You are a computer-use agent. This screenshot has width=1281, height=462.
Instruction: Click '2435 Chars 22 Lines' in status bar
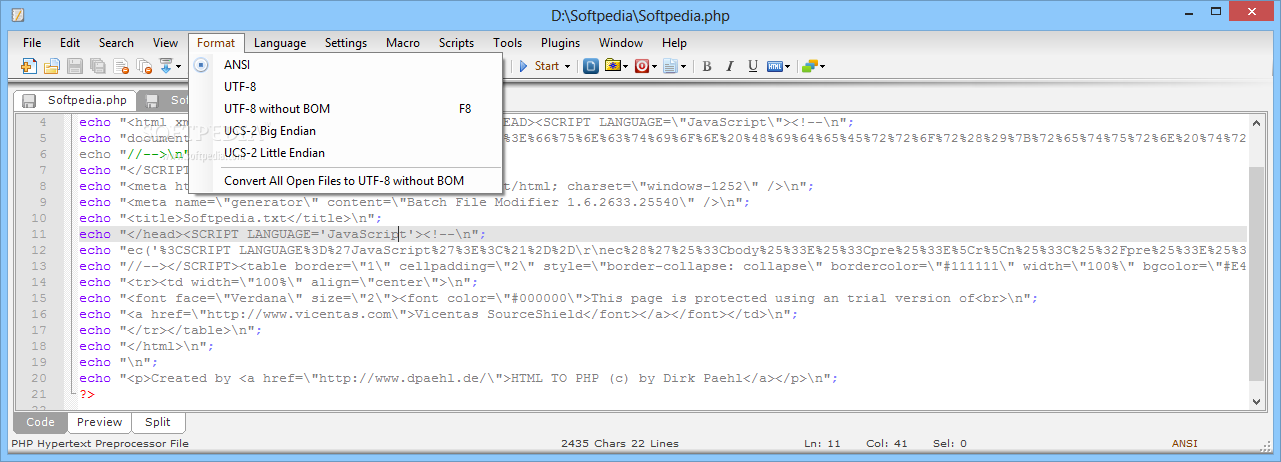pos(620,443)
